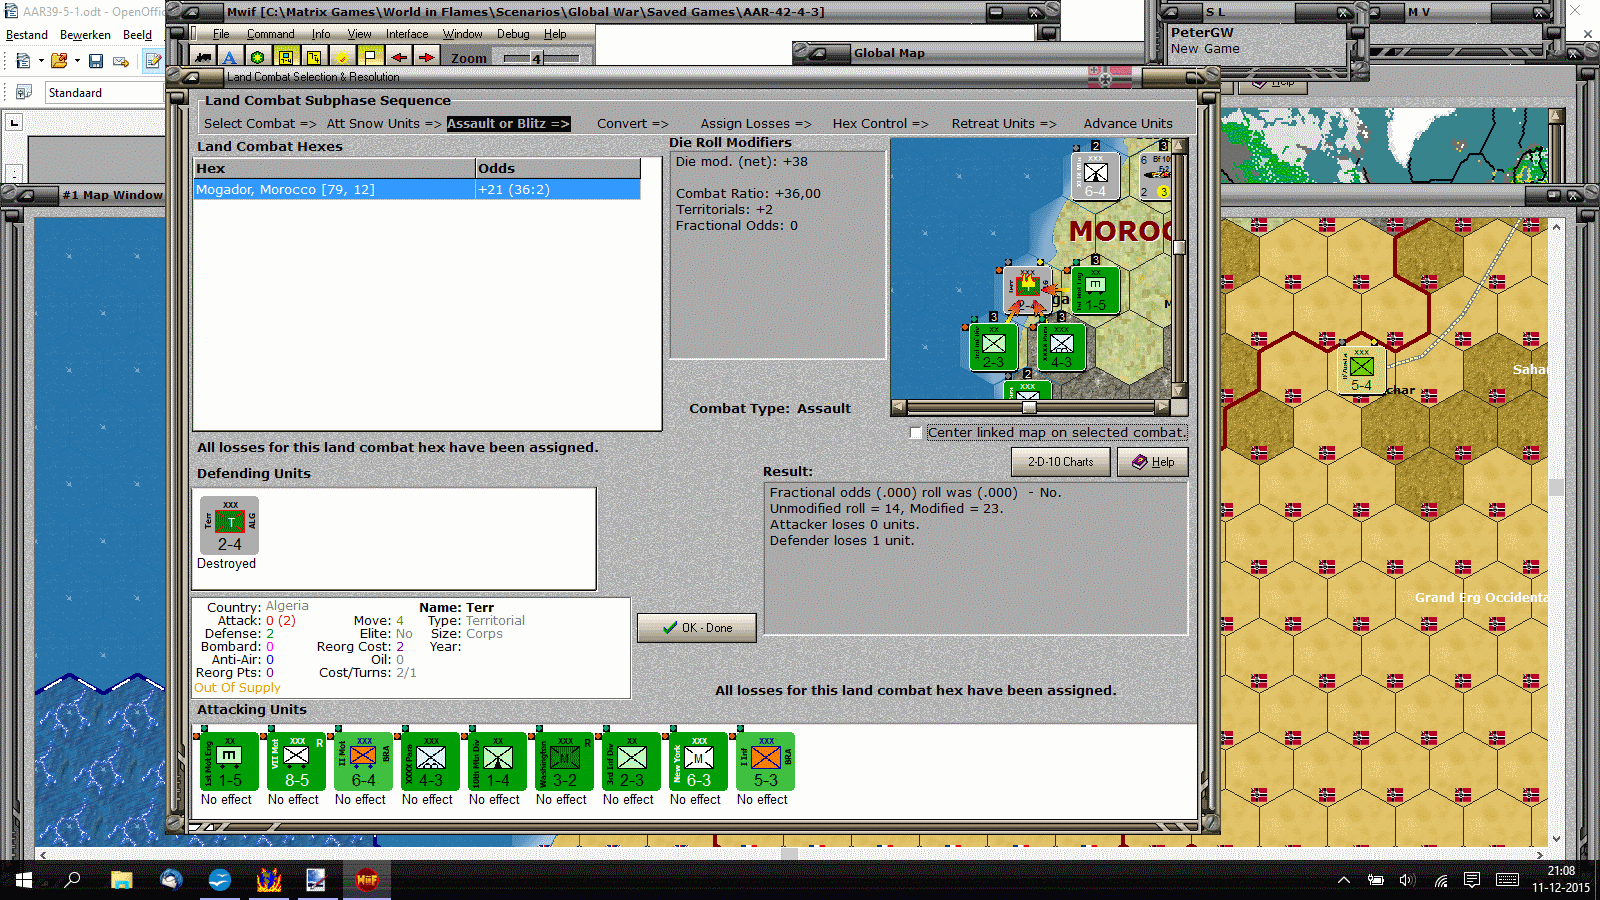Click the flag toolbar icon
The image size is (1600, 900).
[370, 57]
